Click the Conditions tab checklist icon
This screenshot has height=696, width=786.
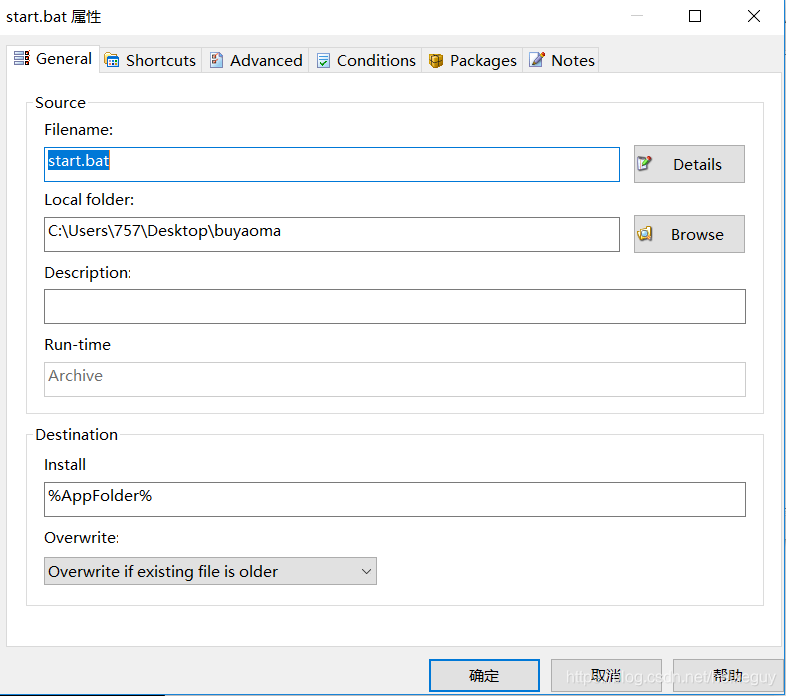pyautogui.click(x=323, y=61)
